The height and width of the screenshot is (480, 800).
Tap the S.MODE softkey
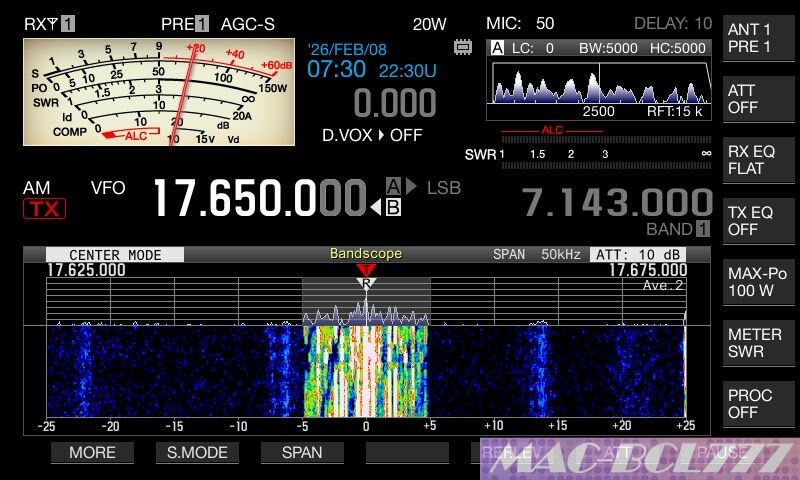pos(197,452)
